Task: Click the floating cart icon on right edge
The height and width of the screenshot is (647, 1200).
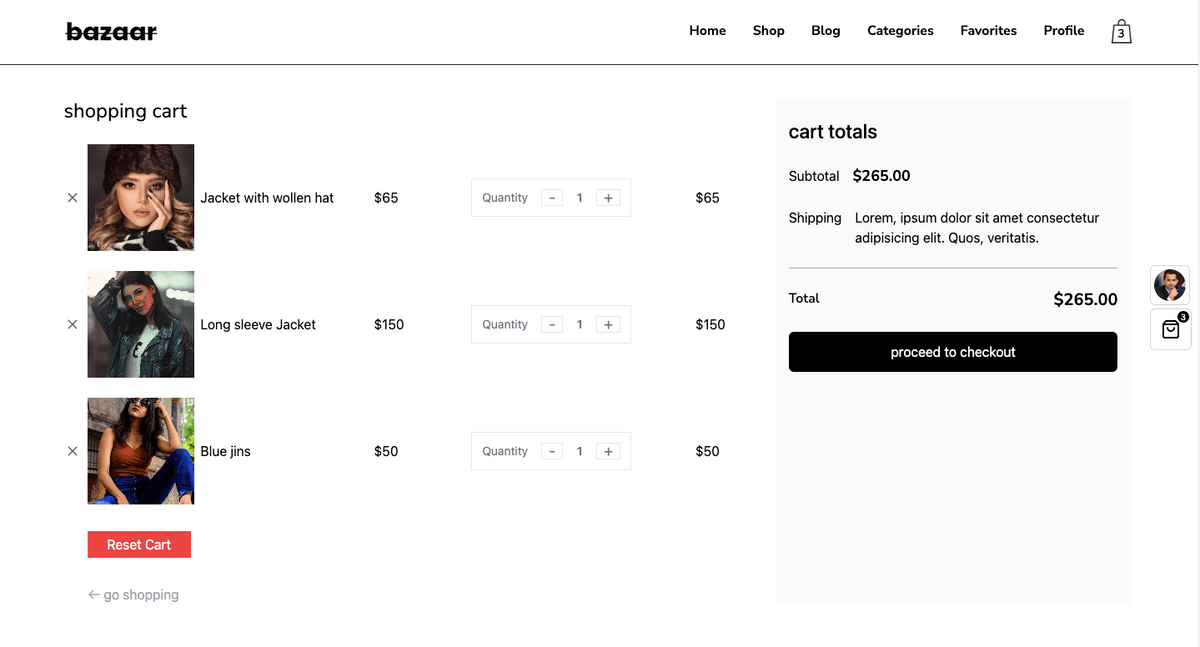Action: click(1170, 329)
